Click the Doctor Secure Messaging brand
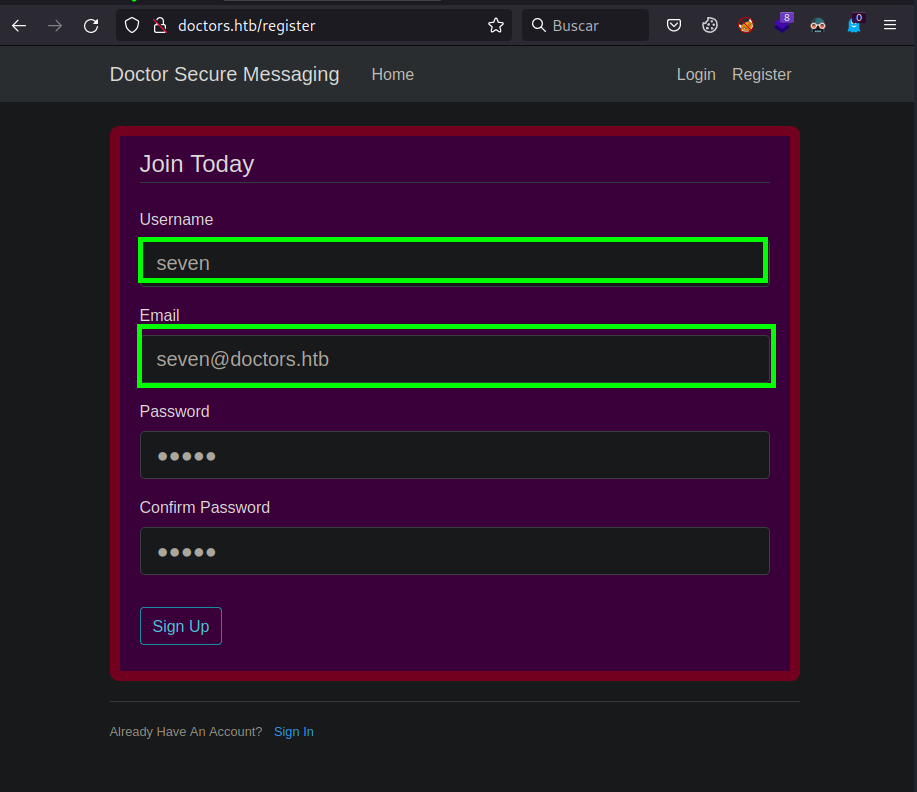The image size is (917, 792). coord(224,75)
